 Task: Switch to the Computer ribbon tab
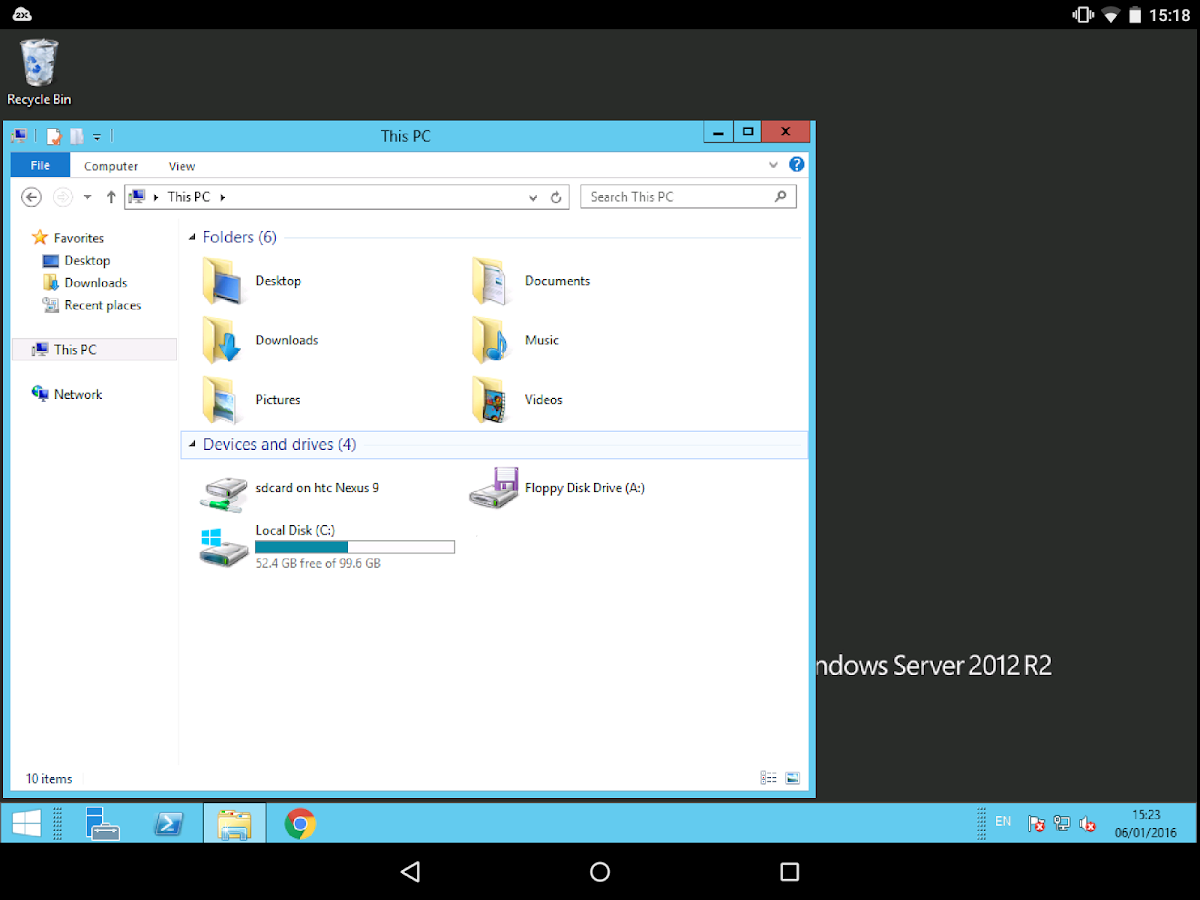(x=111, y=166)
